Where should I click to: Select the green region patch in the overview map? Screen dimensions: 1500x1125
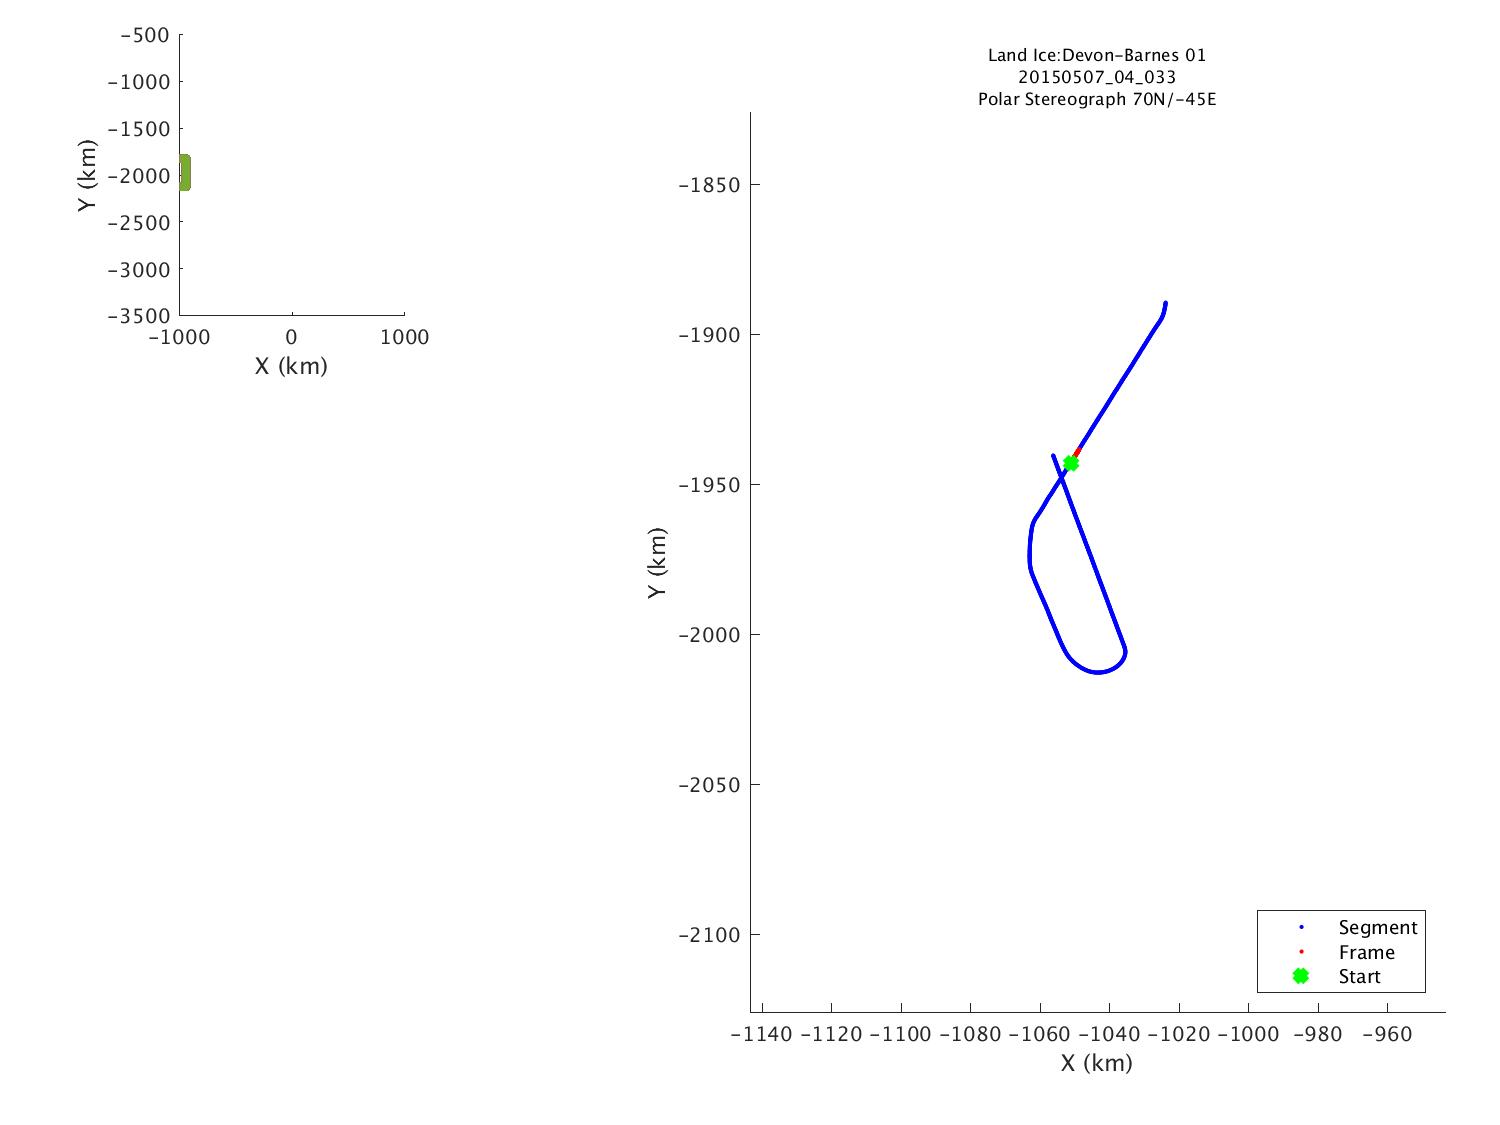click(x=185, y=173)
